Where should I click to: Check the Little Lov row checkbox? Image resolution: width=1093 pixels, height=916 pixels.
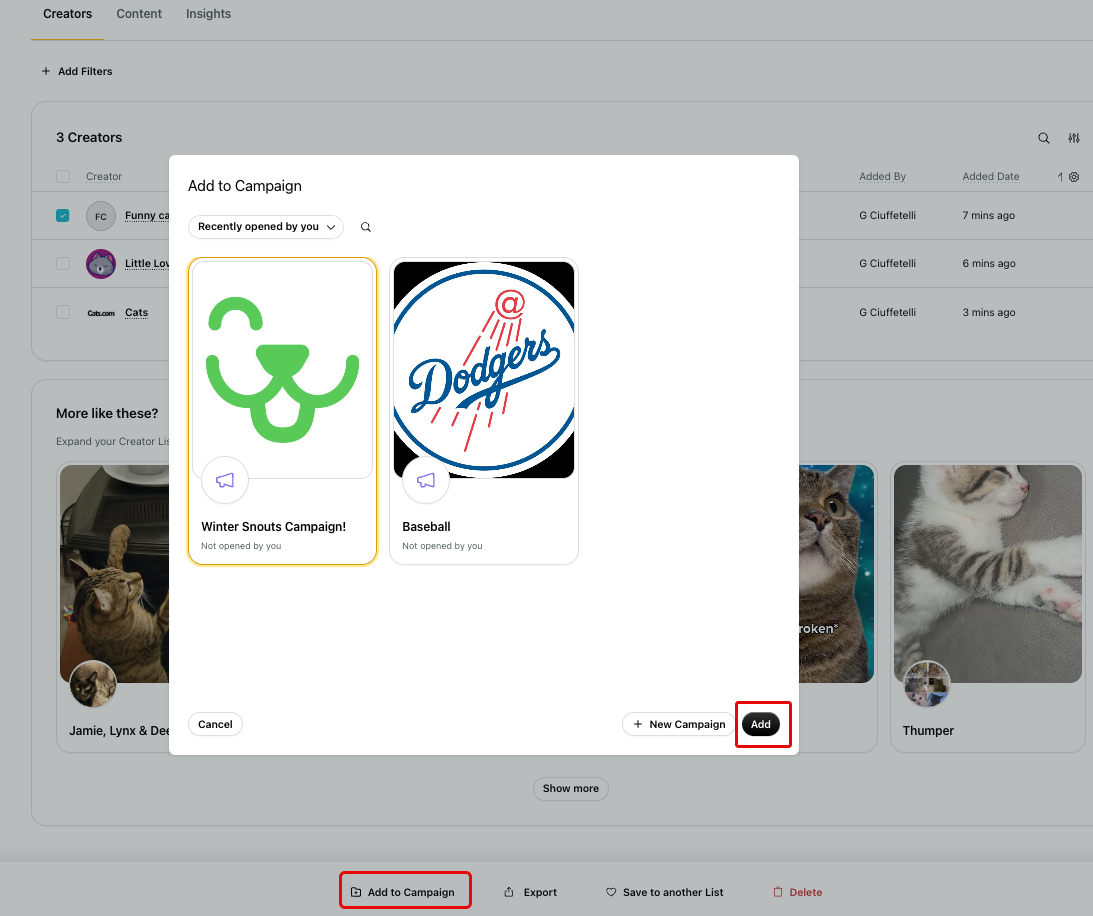click(63, 264)
